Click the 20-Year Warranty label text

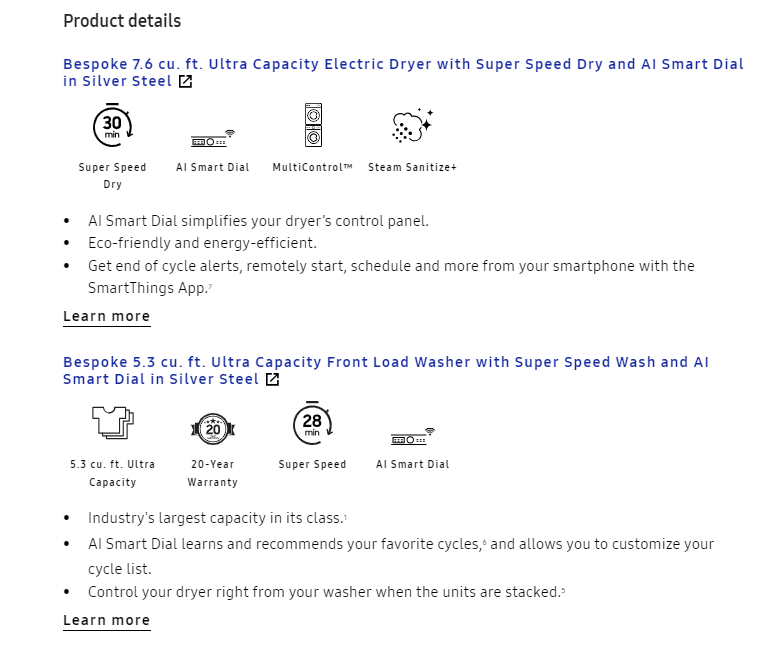[212, 474]
